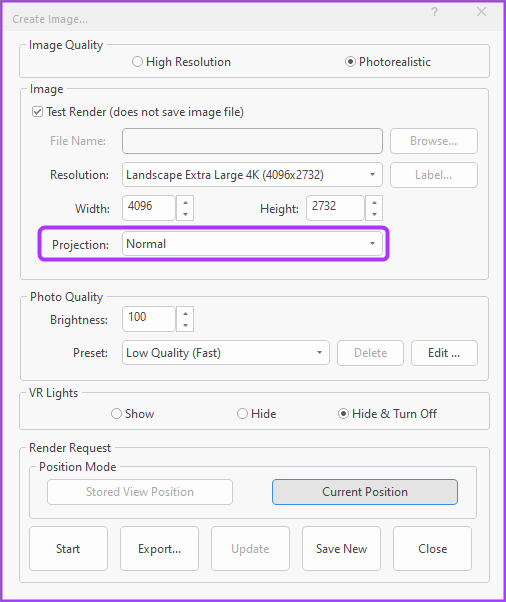Click into the Brightness value field
Viewport: 506px width, 602px height.
coord(149,319)
